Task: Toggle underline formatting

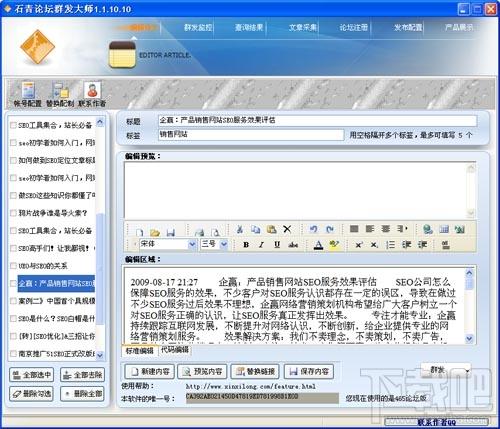Action: click(277, 245)
